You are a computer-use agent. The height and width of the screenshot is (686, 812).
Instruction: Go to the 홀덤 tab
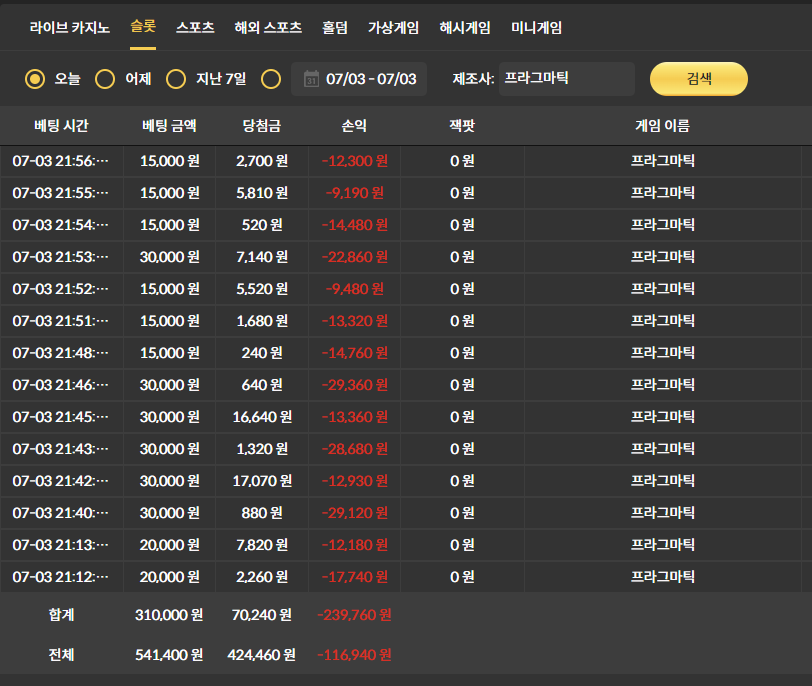tap(335, 27)
